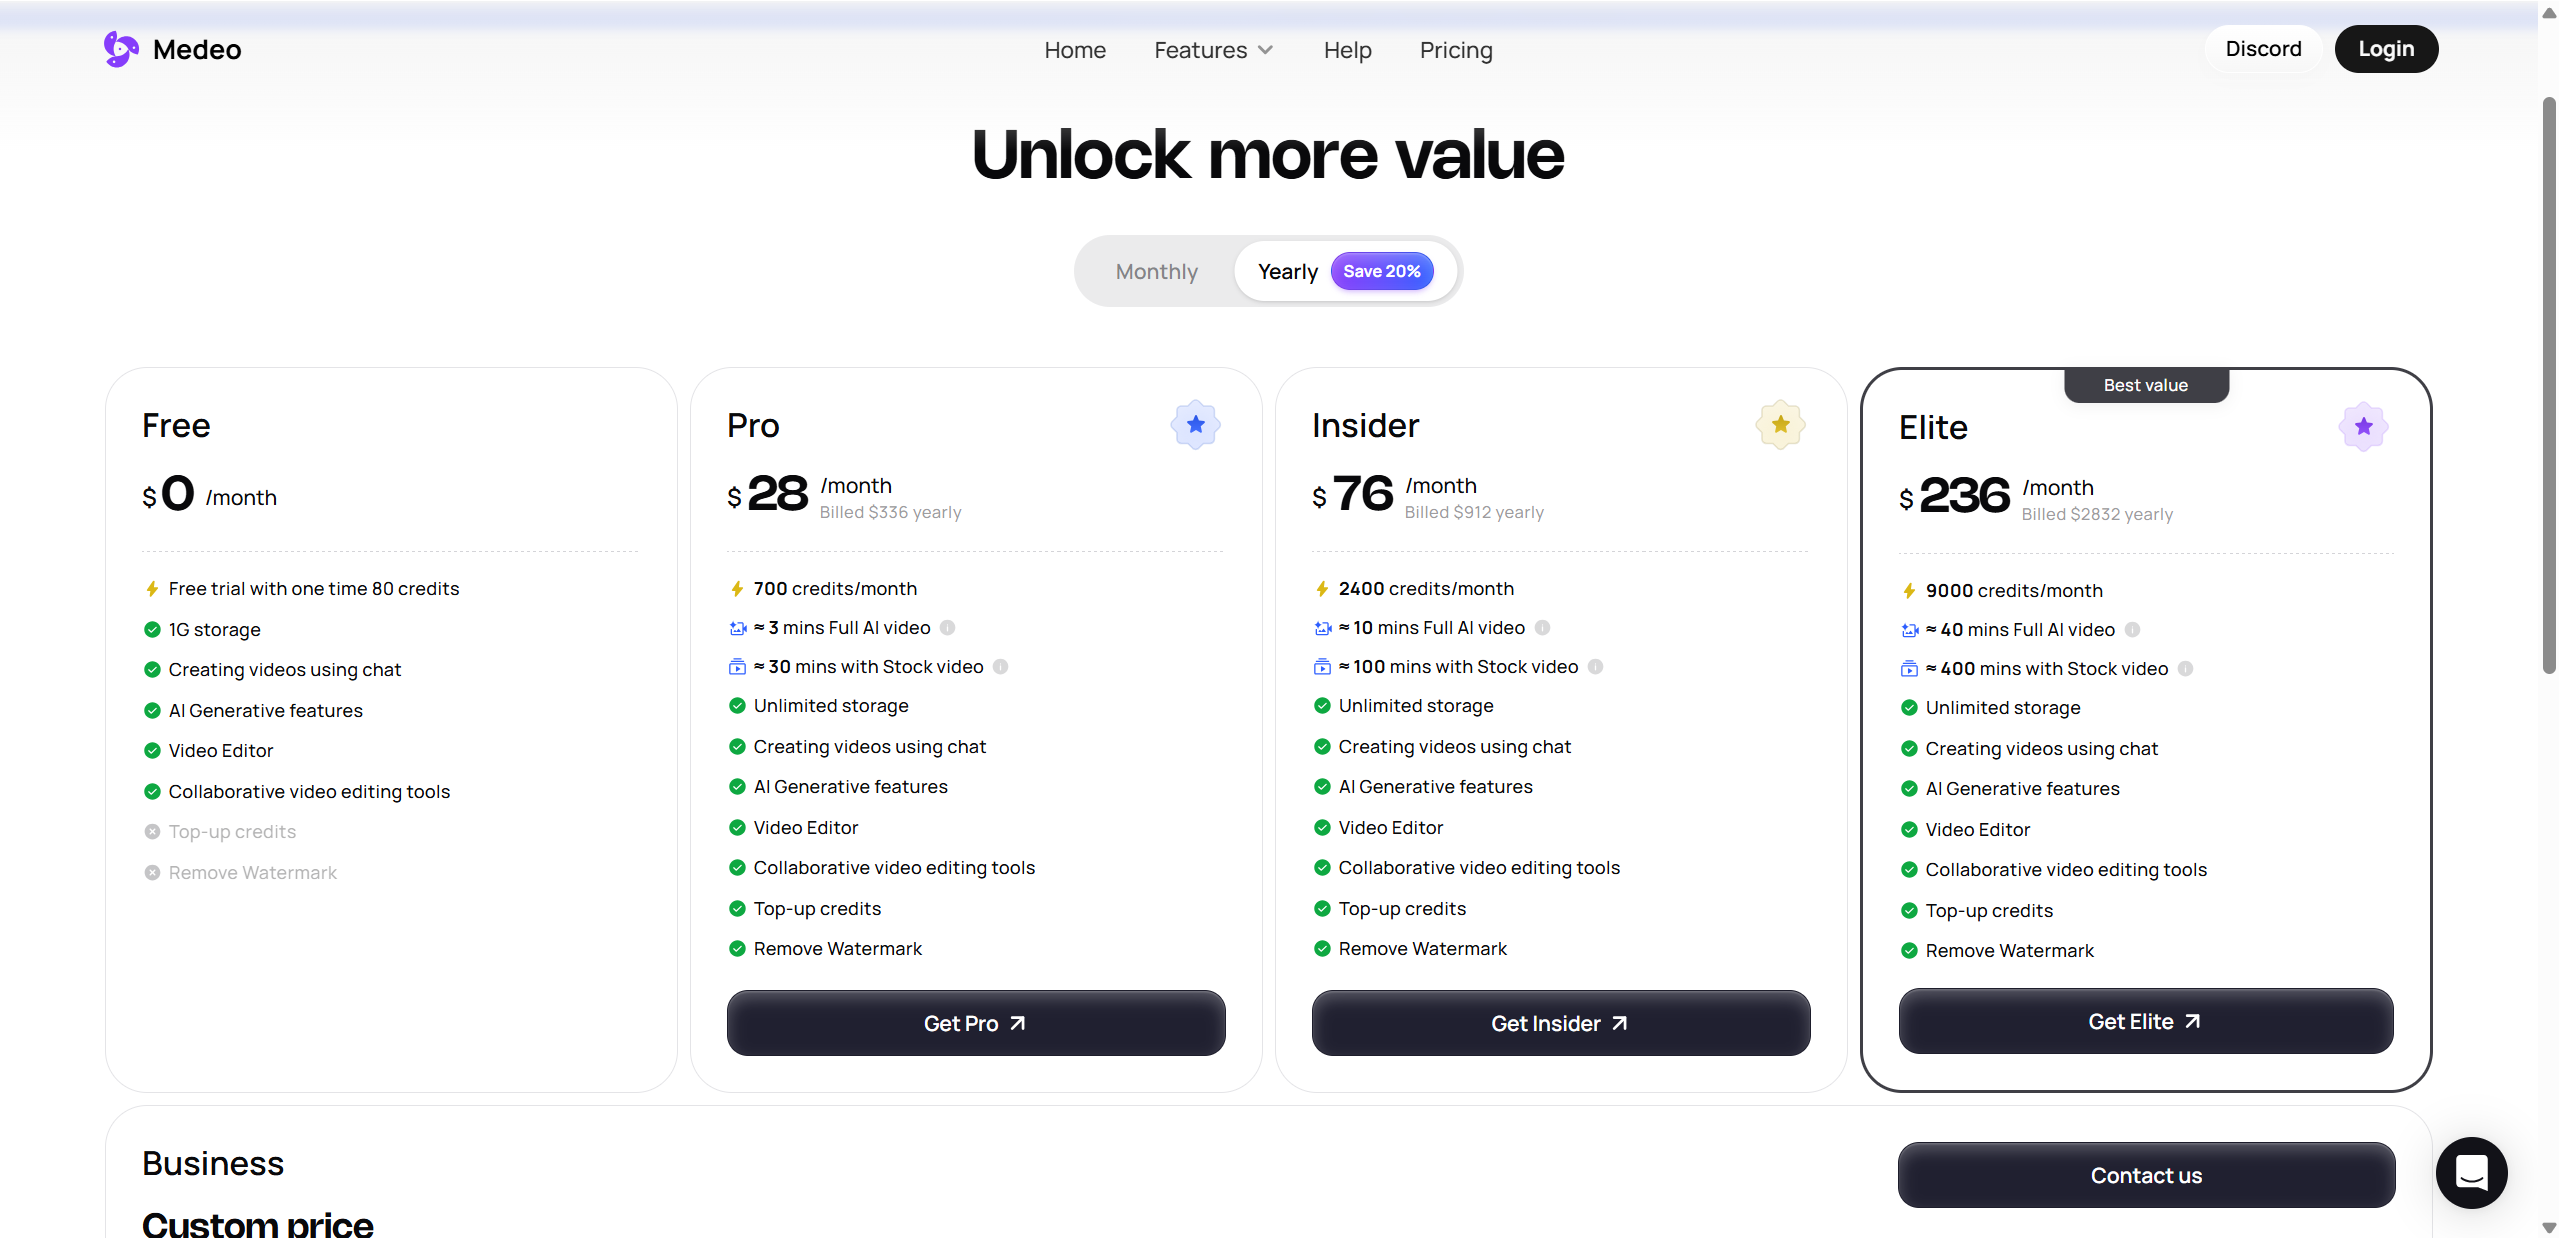Image resolution: width=2559 pixels, height=1238 pixels.
Task: Click the Save 20% badge
Action: coord(1381,272)
